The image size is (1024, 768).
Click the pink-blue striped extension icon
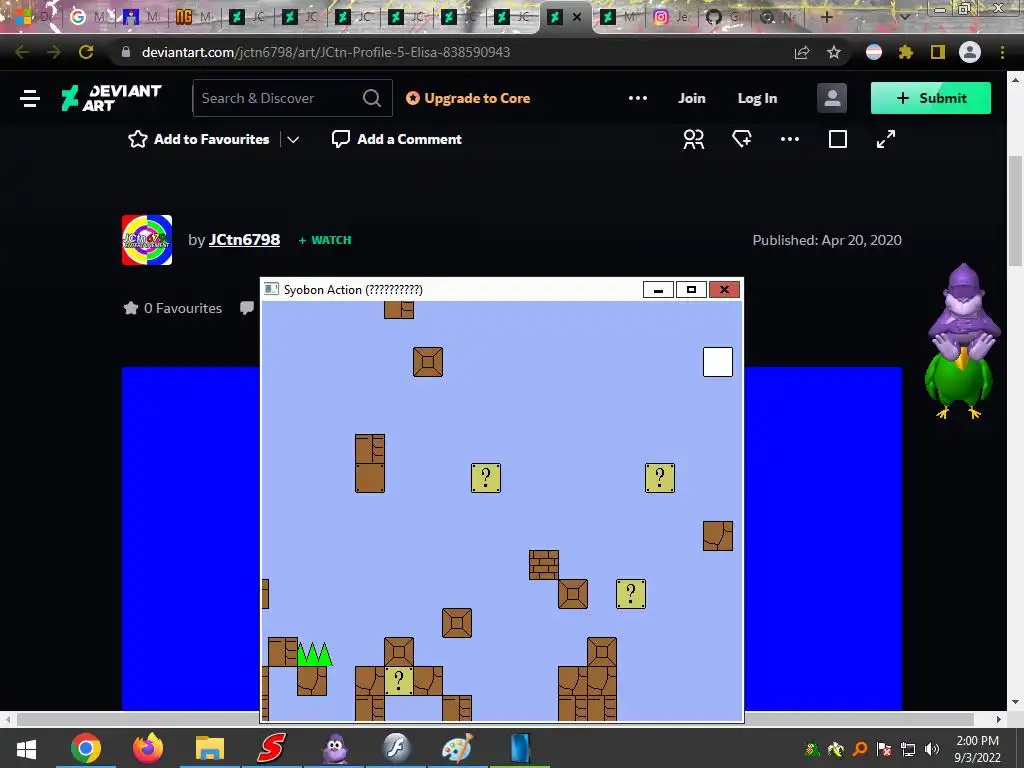pyautogui.click(x=874, y=52)
